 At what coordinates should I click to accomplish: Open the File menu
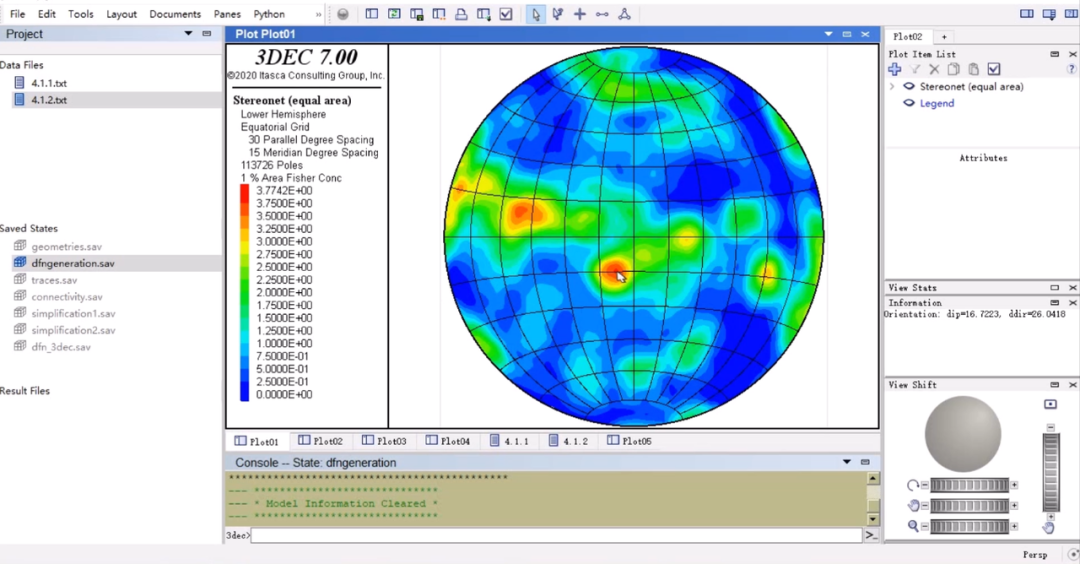click(18, 14)
